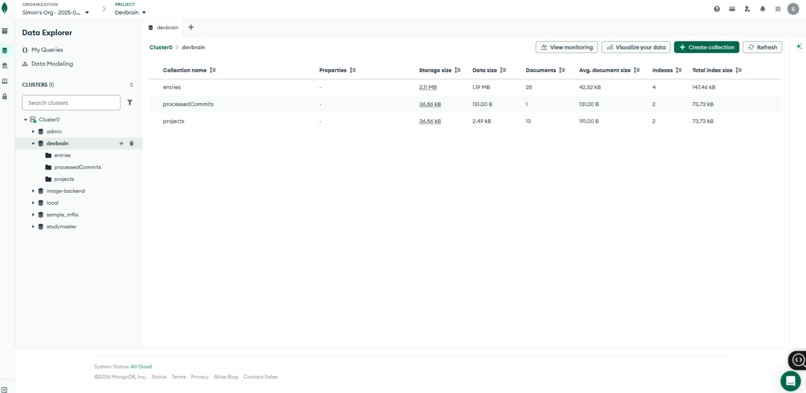Open the notifications bell icon
This screenshot has height=393, width=806.
click(762, 9)
